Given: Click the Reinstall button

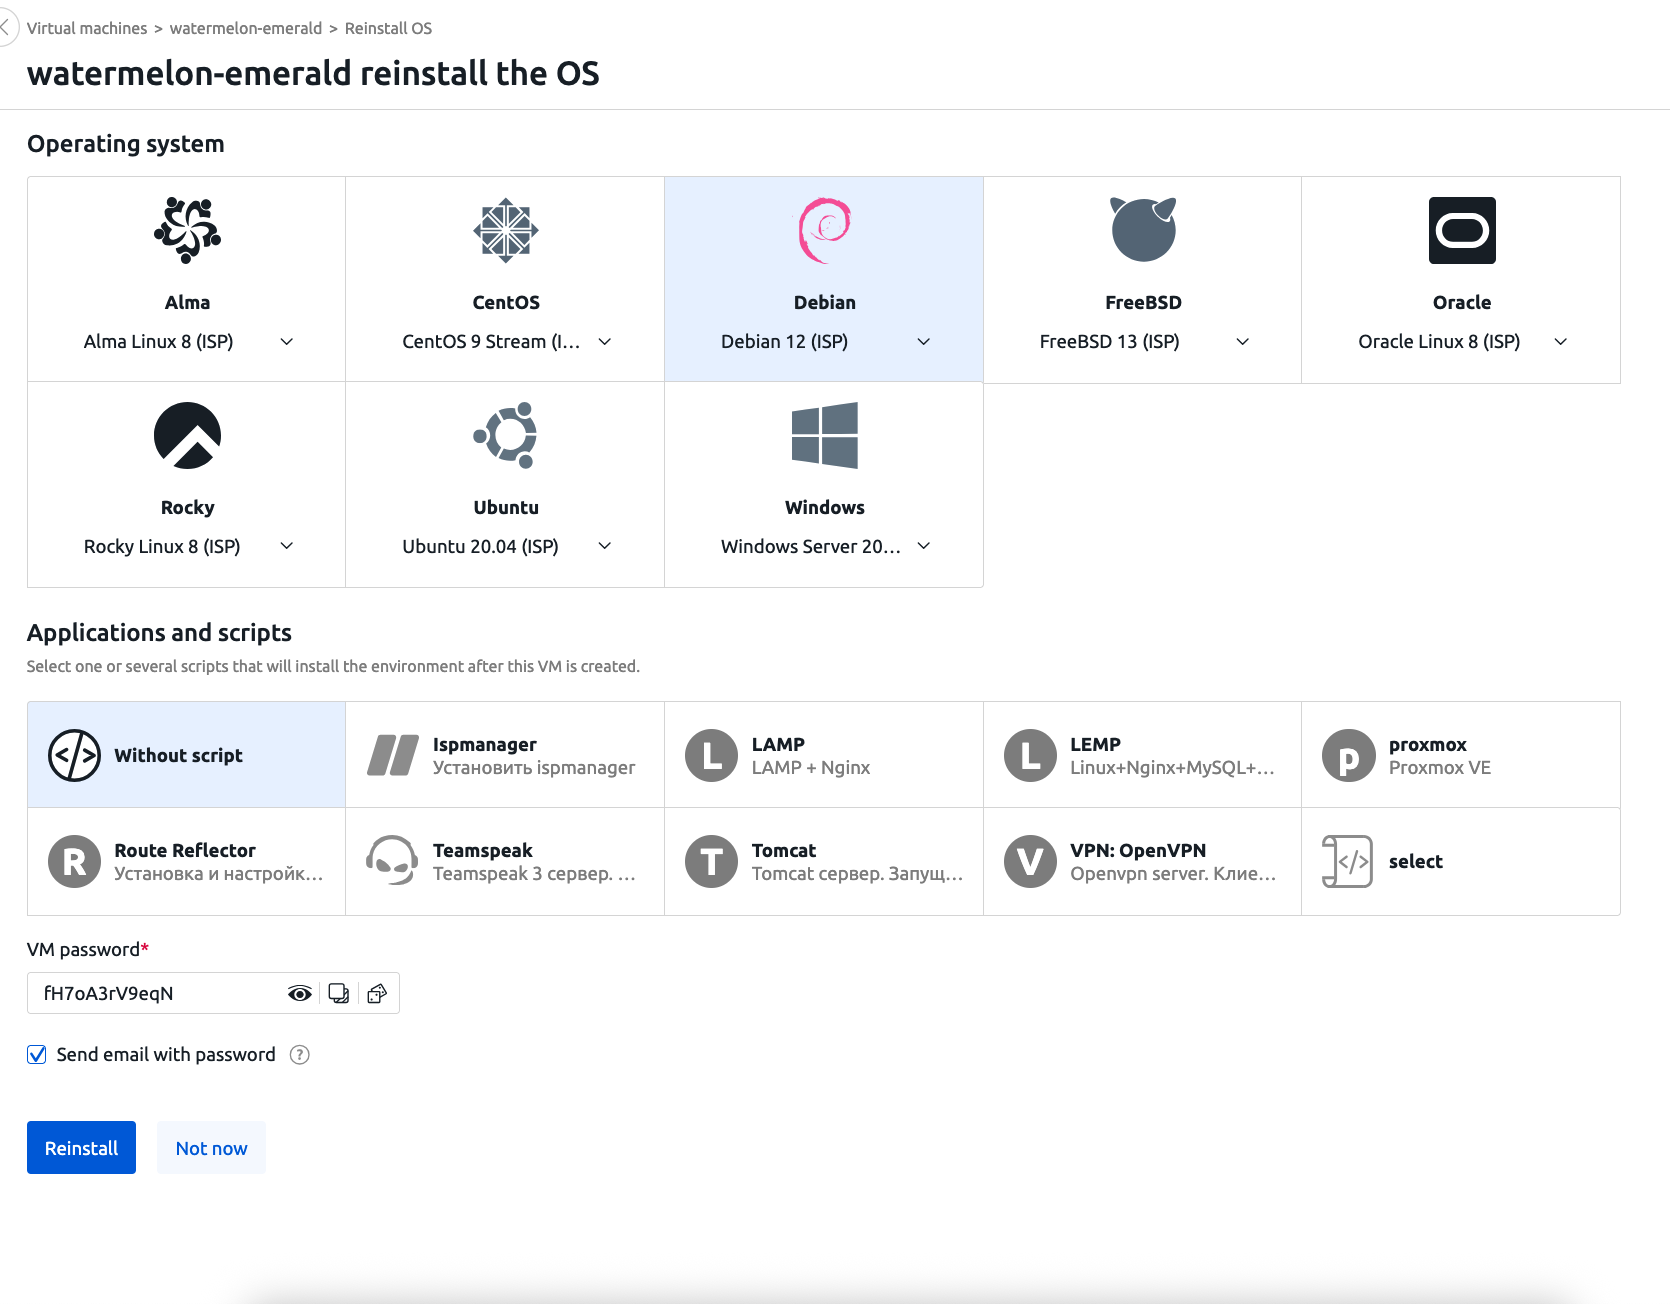Looking at the screenshot, I should pos(81,1148).
